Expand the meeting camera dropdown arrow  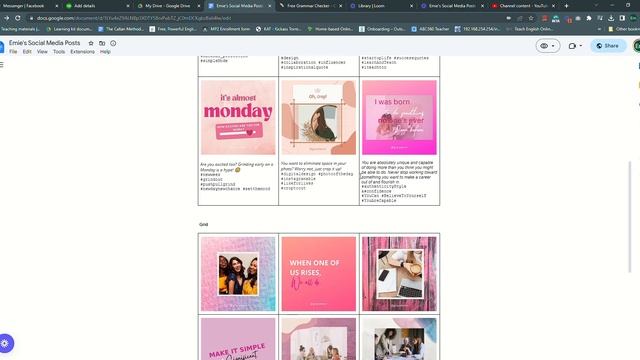pos(581,46)
